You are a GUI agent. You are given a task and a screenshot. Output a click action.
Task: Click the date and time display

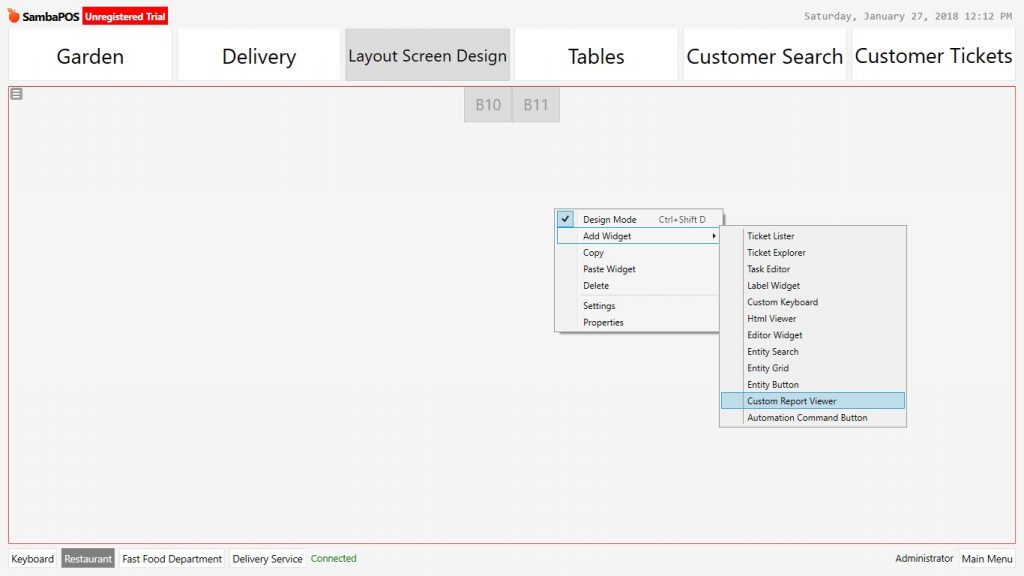coord(908,16)
